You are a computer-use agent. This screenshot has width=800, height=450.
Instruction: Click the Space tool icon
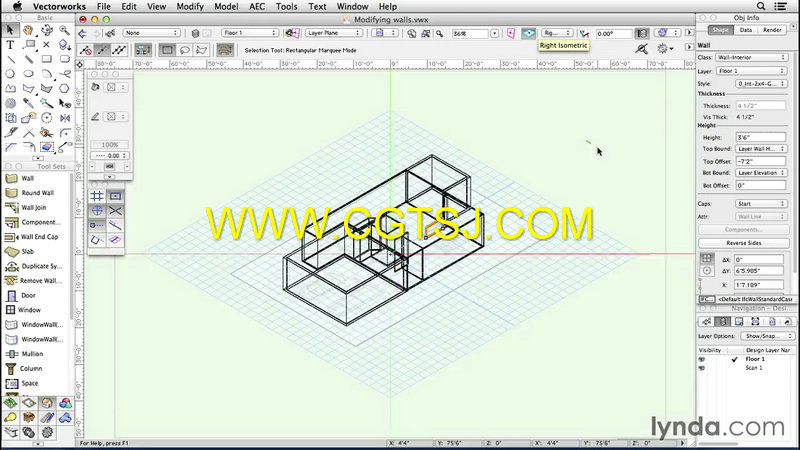click(x=11, y=383)
